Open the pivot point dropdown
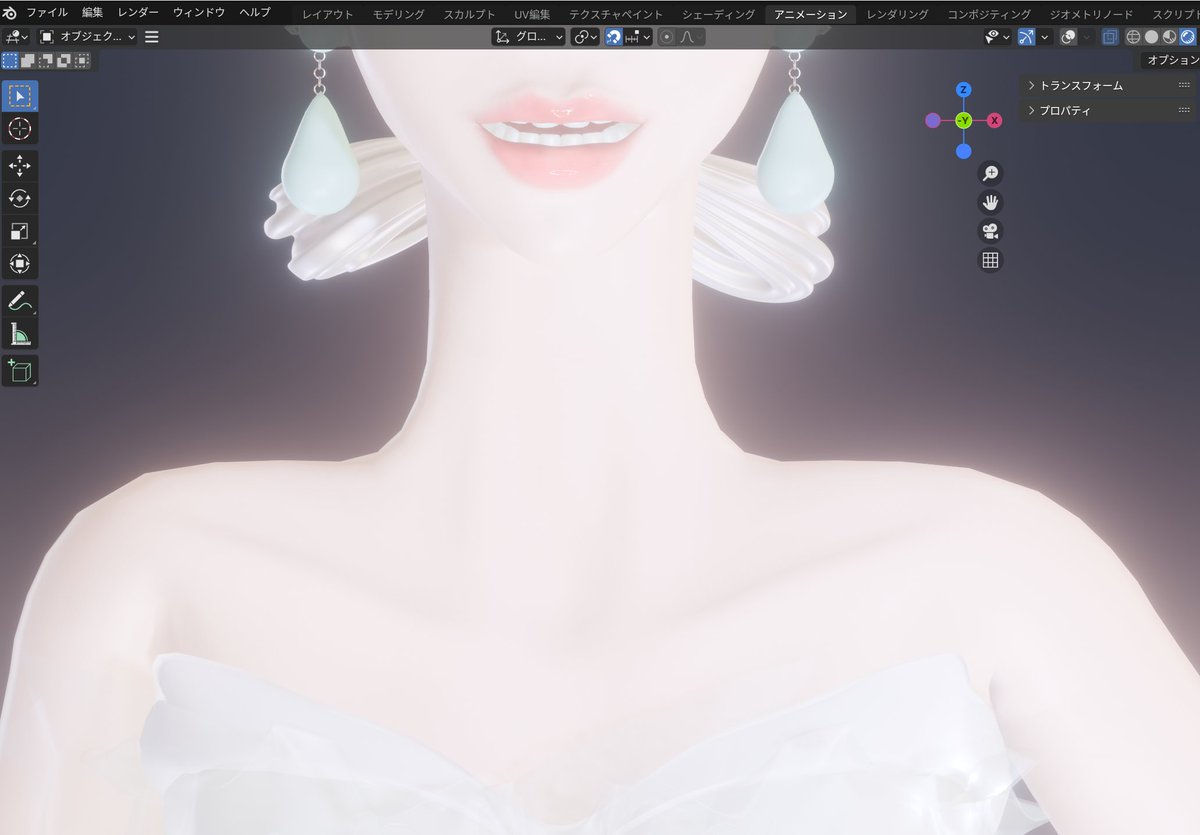 click(585, 37)
